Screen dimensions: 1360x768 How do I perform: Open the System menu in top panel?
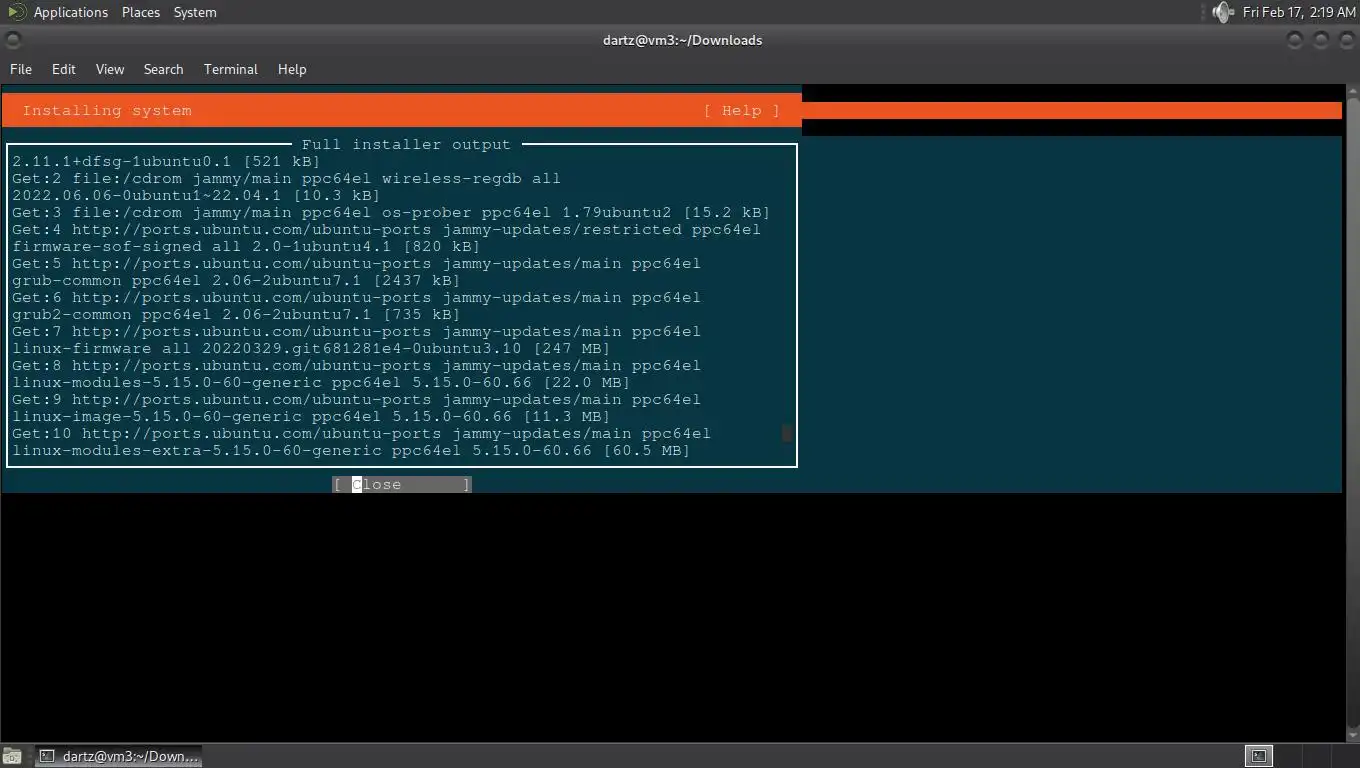click(x=195, y=12)
